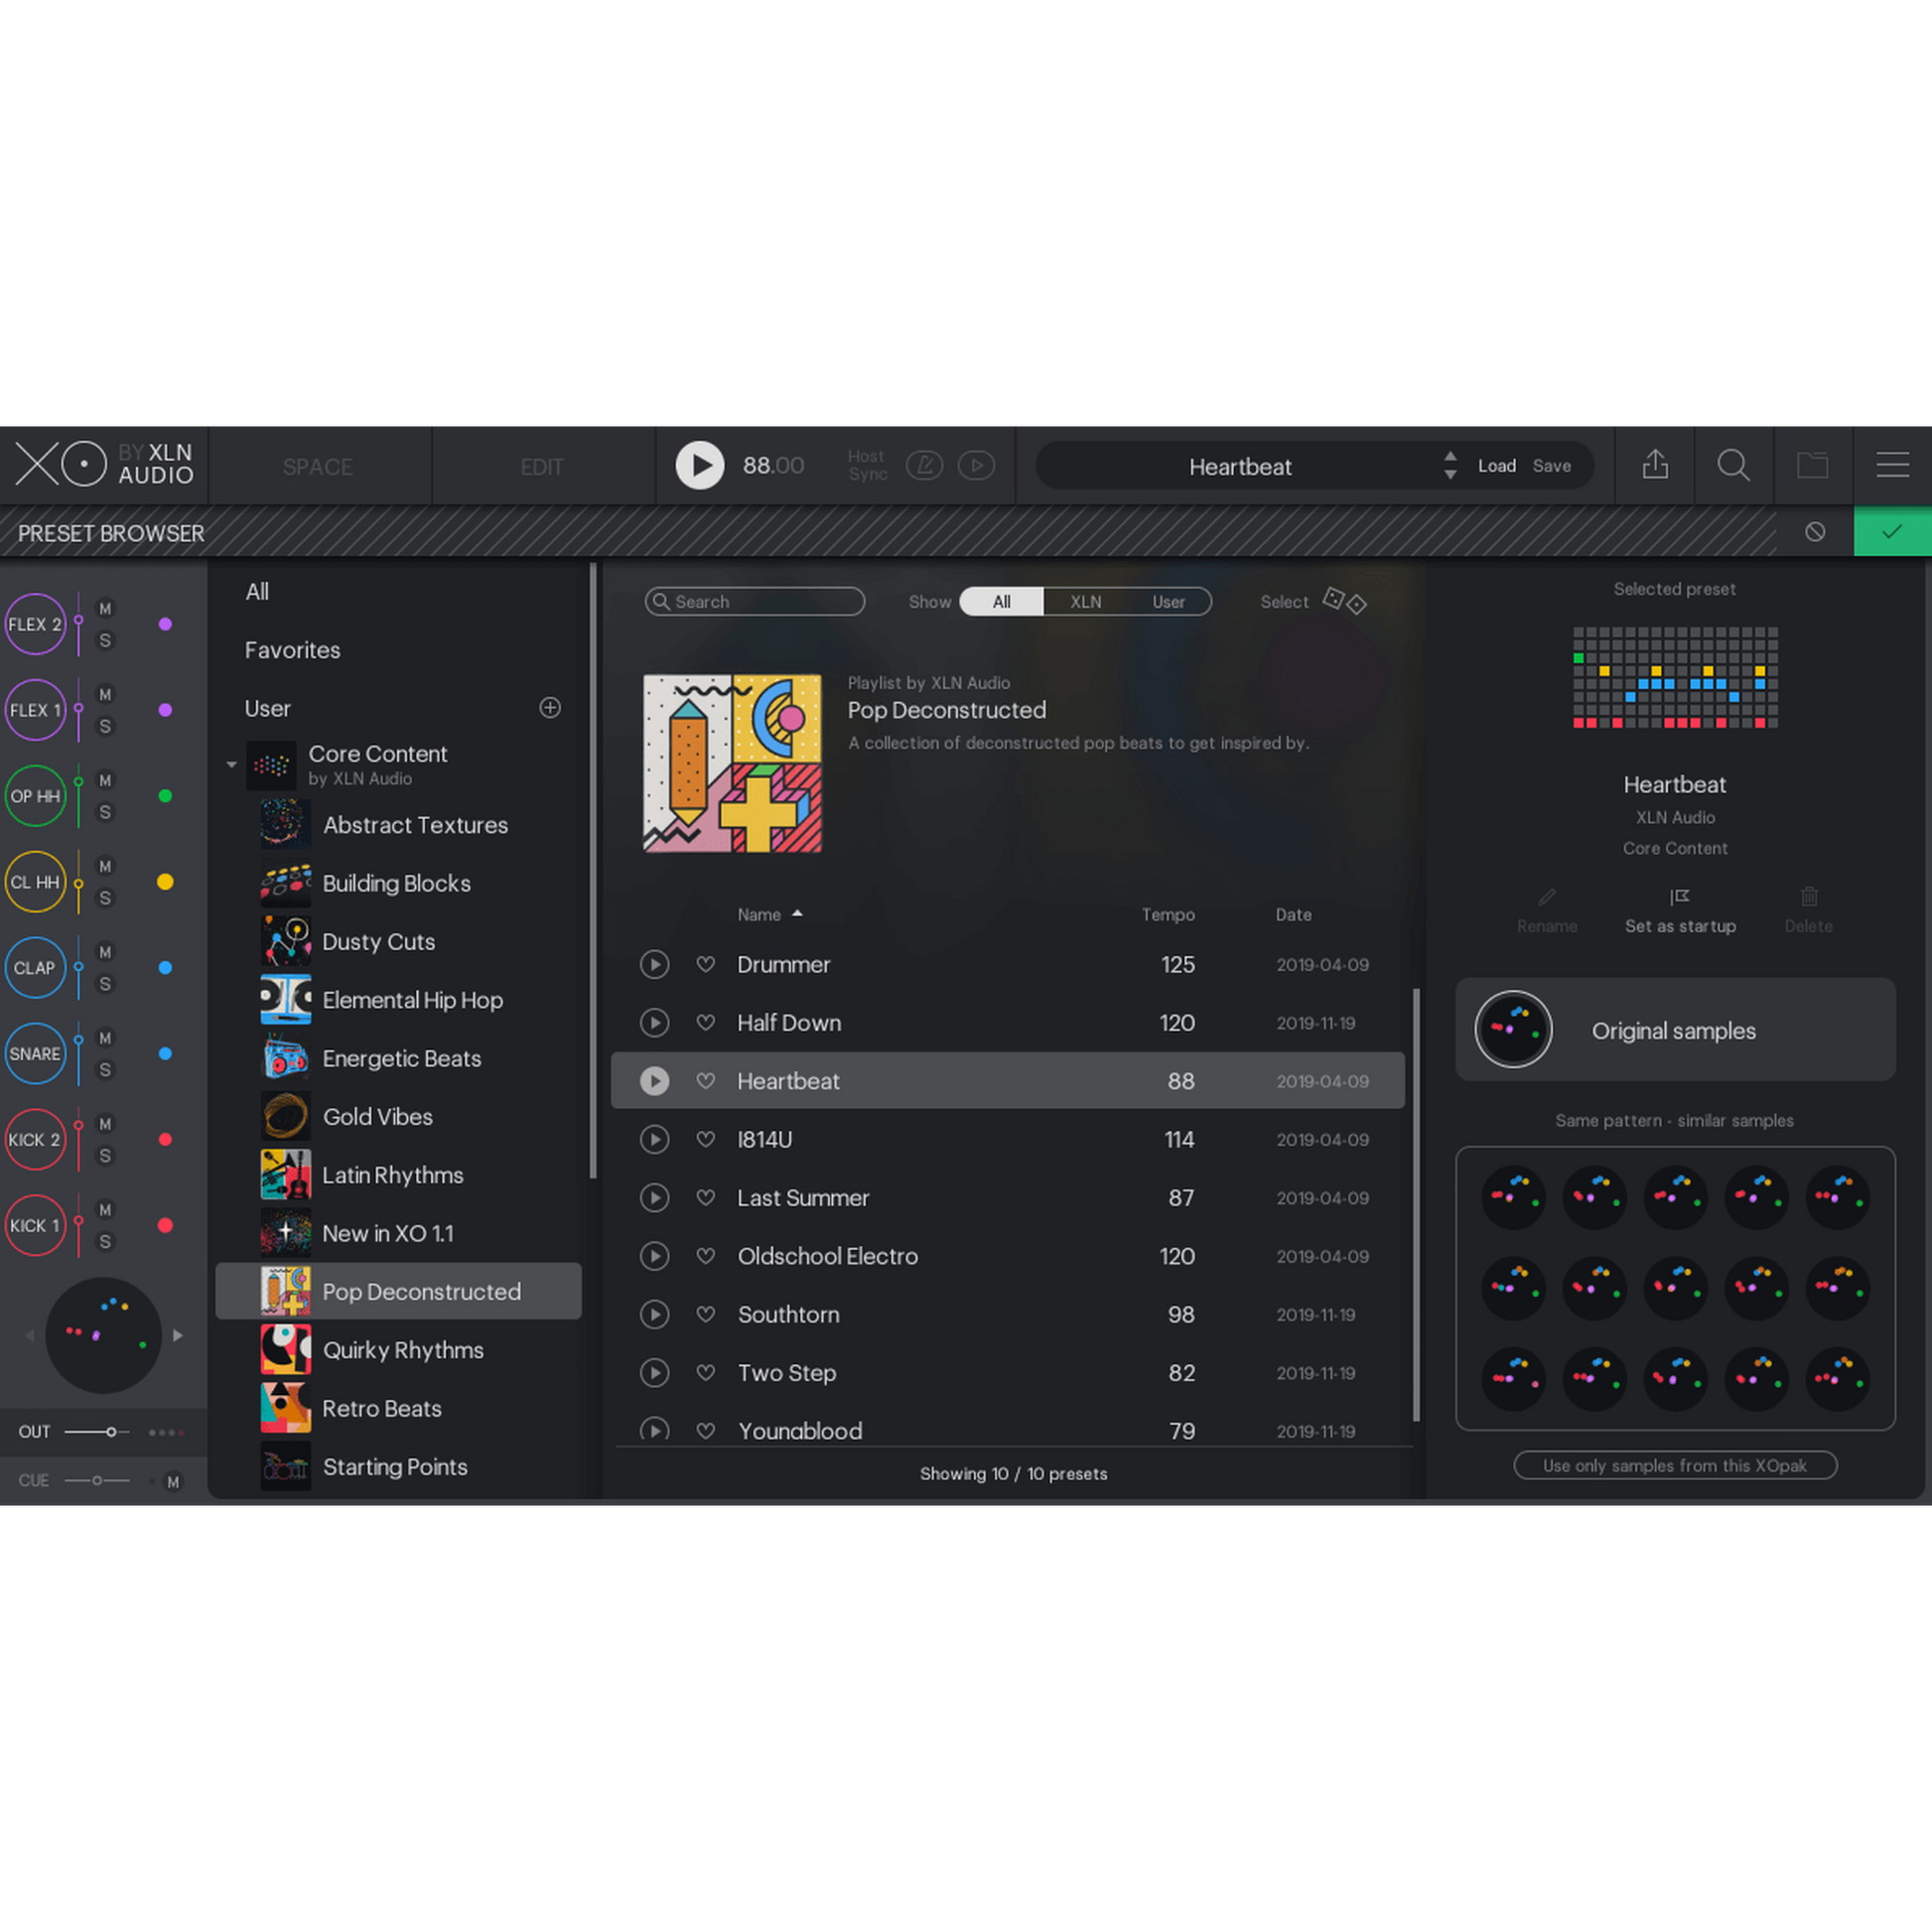Select the OP HH channel circle
Image resolution: width=1932 pixels, height=1932 pixels.
tap(35, 796)
